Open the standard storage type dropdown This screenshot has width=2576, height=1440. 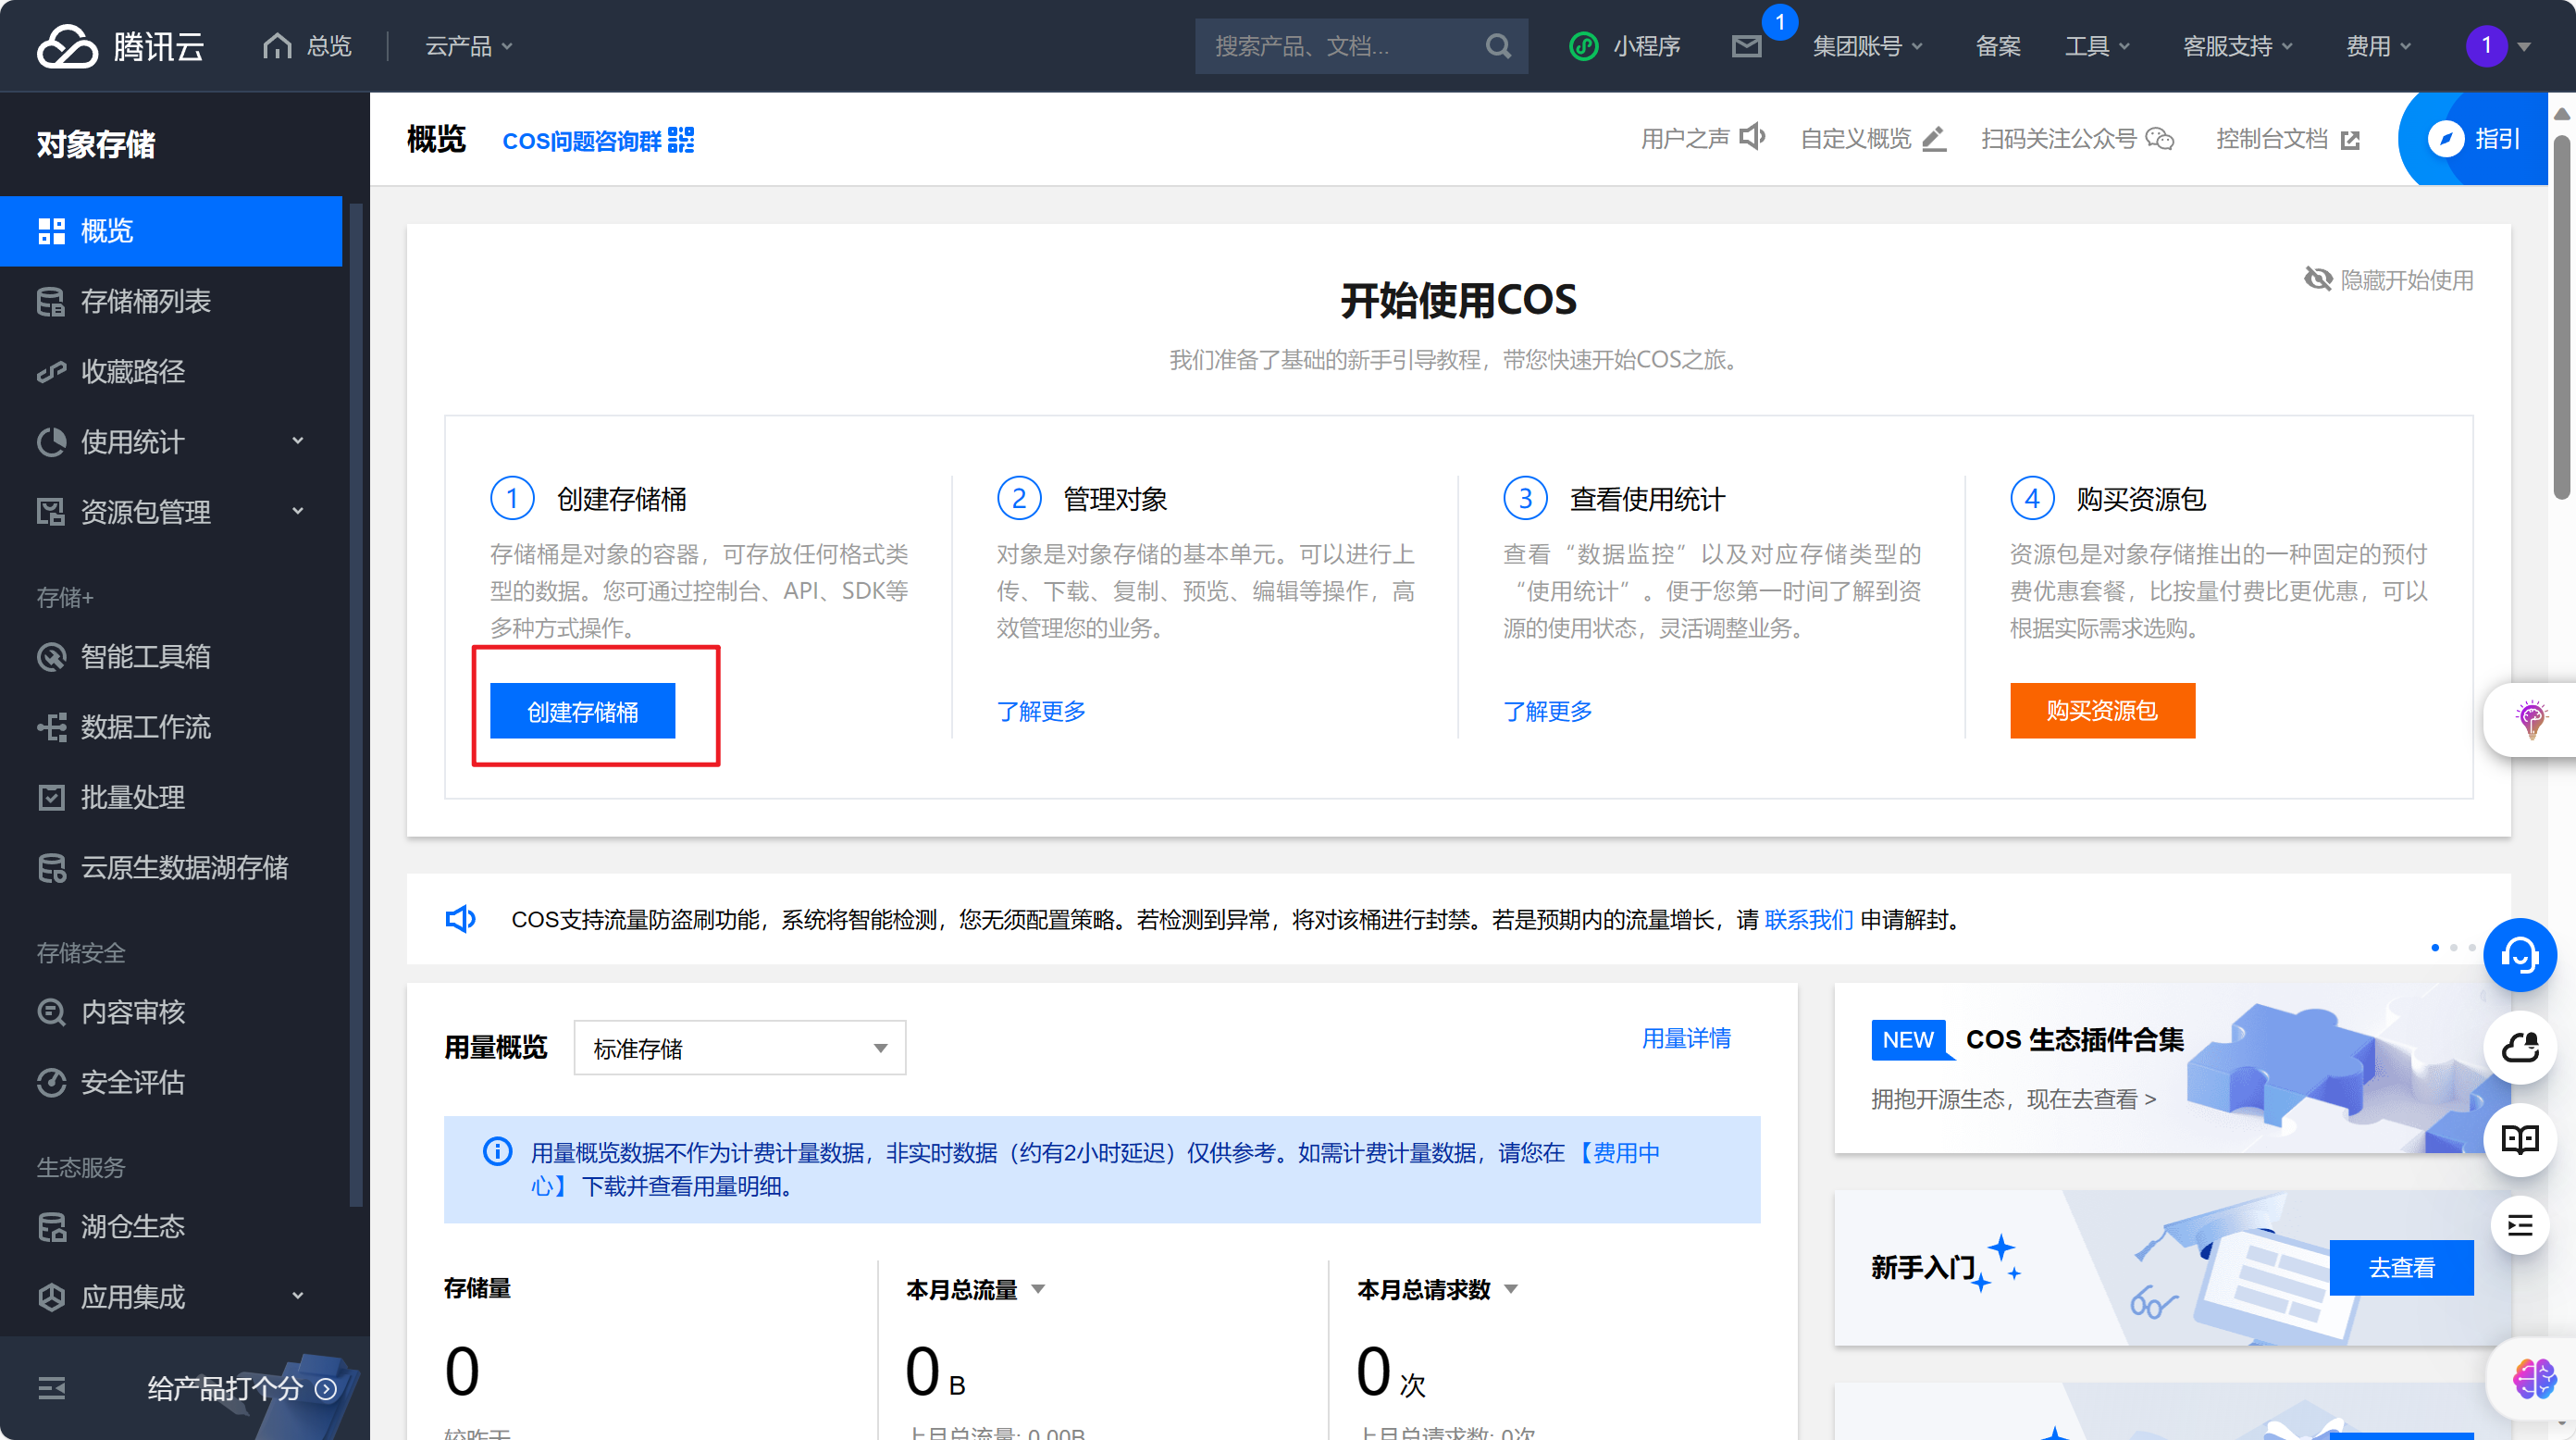click(x=739, y=1048)
